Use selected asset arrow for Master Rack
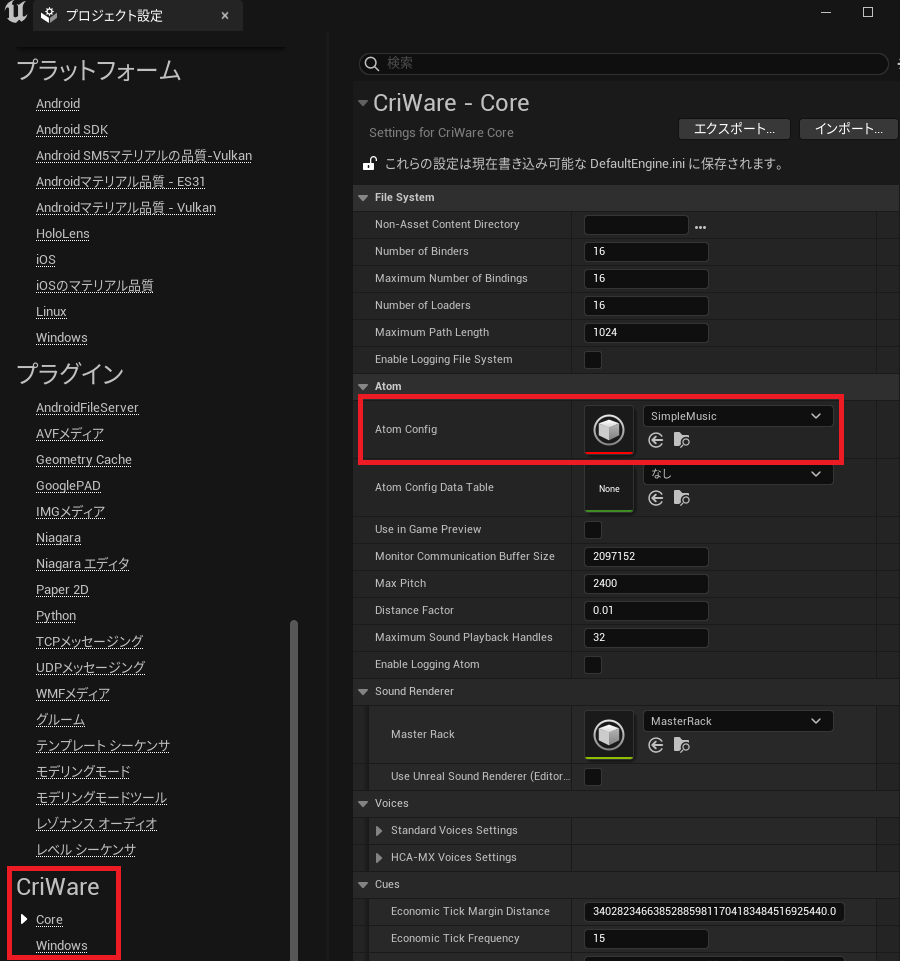 click(656, 745)
